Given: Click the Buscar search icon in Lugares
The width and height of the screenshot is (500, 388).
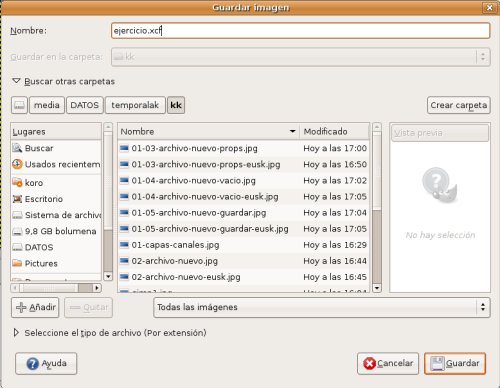Looking at the screenshot, I should [x=17, y=148].
